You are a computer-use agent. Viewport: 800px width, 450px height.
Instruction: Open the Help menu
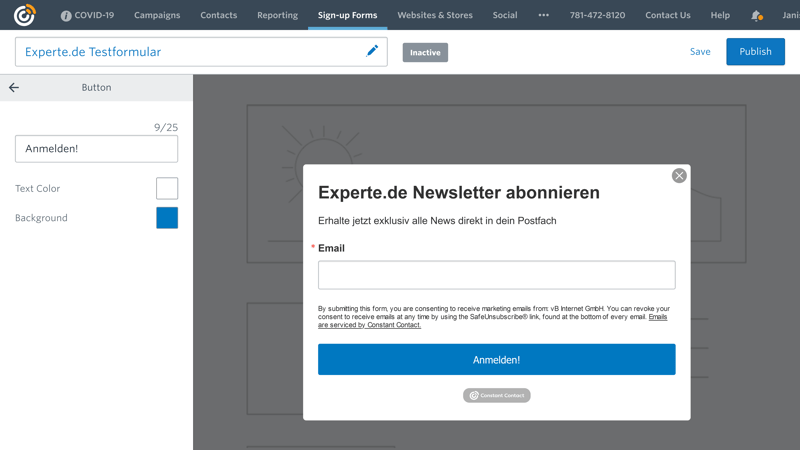pos(720,15)
